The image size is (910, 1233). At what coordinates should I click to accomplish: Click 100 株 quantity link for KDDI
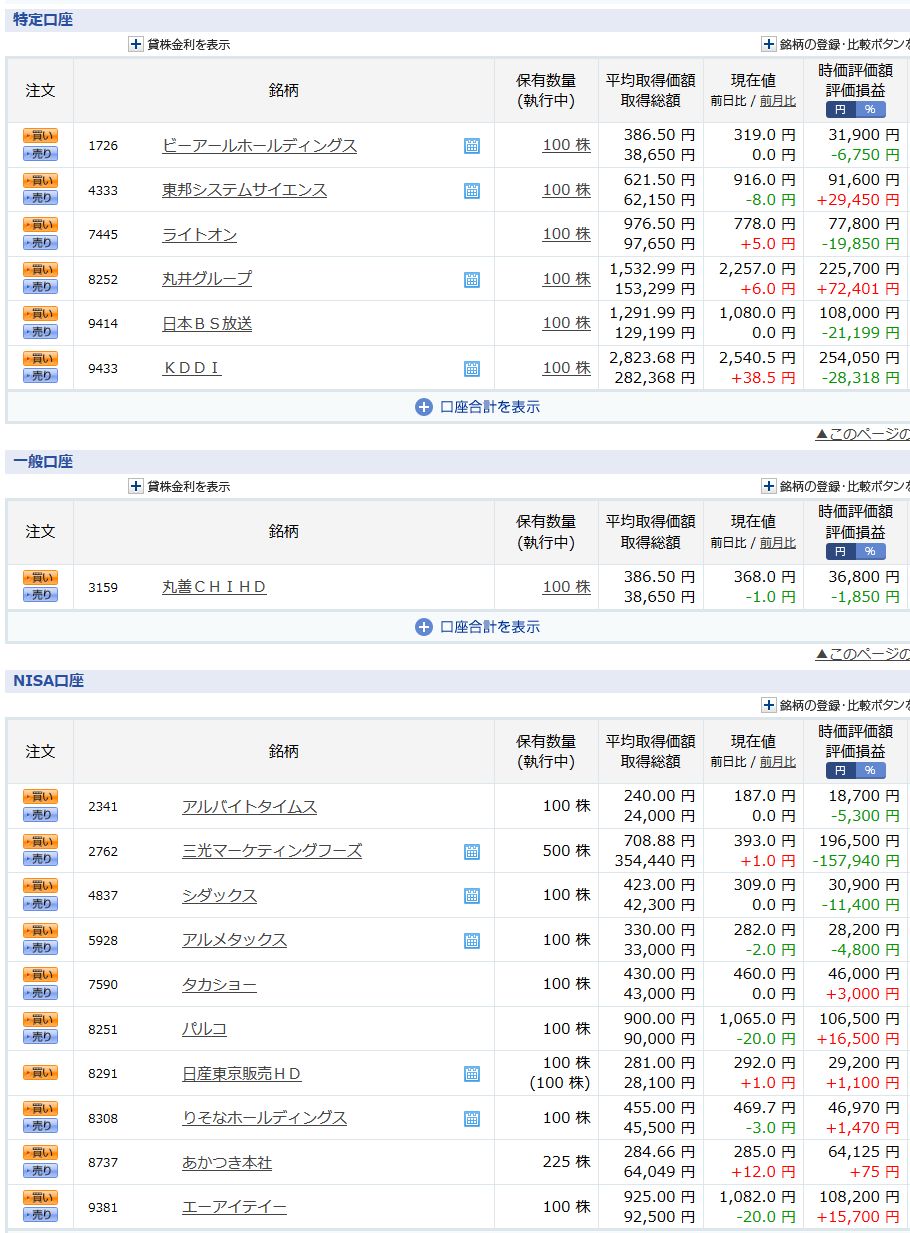coord(566,368)
